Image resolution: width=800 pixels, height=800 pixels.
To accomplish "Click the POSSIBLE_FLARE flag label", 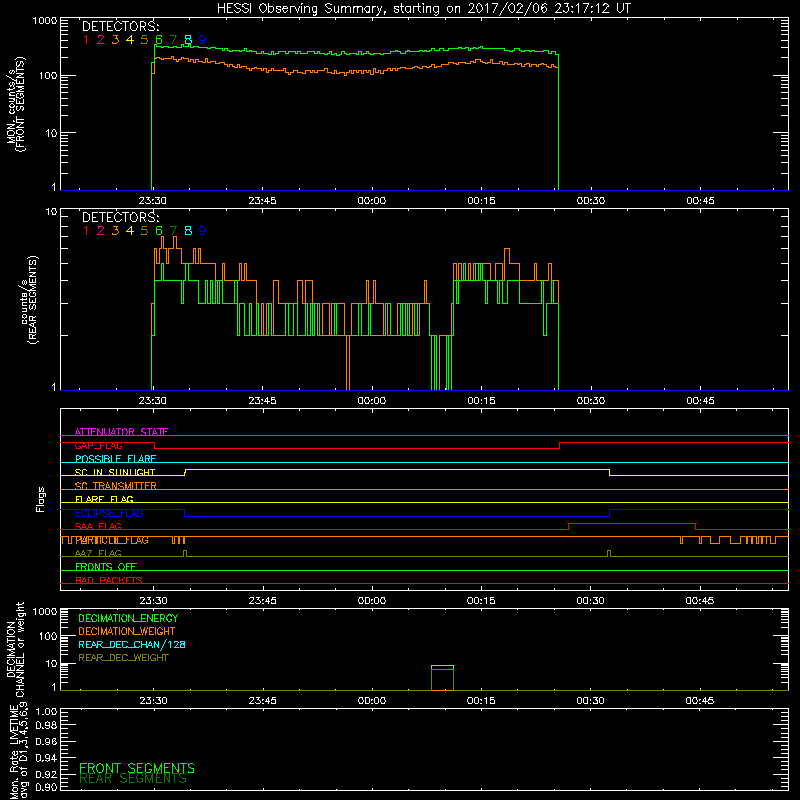I will [x=115, y=459].
